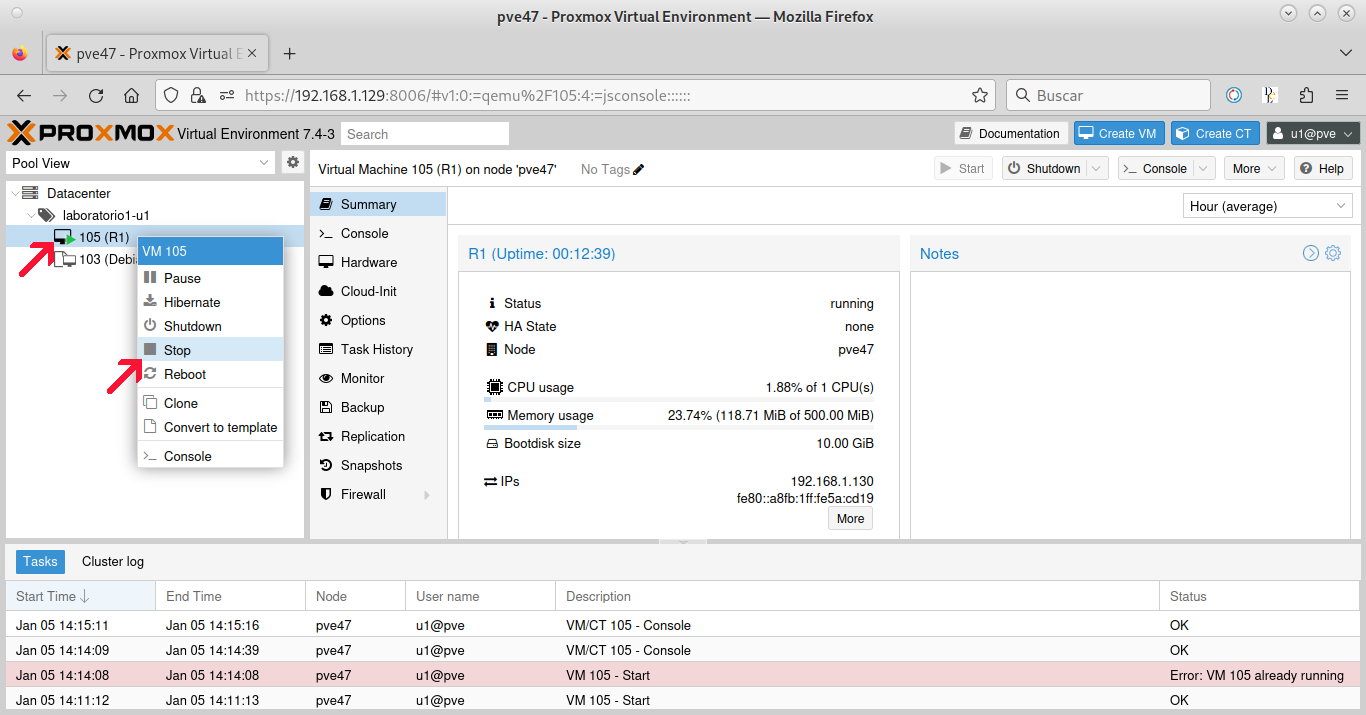Open tree view settings gear
1366x715 pixels.
293,162
